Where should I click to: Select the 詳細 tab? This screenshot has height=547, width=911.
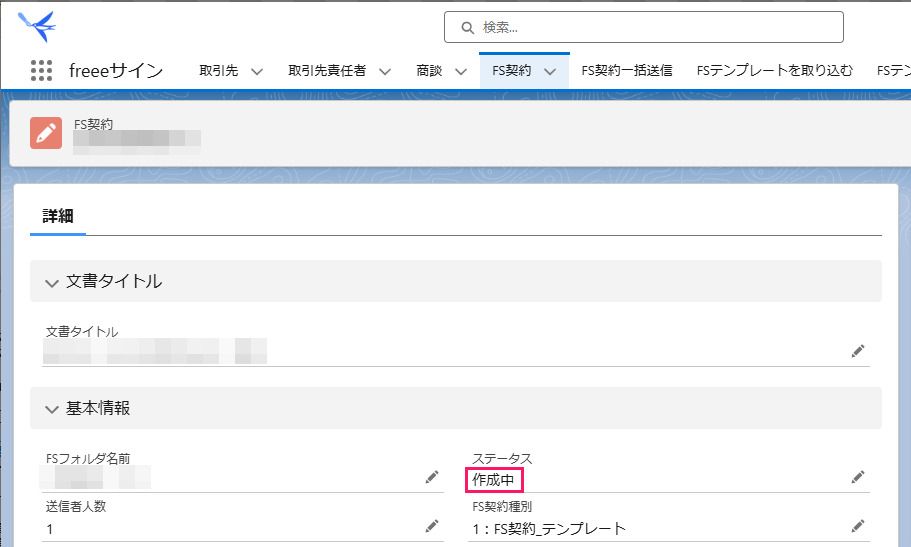coord(58,216)
